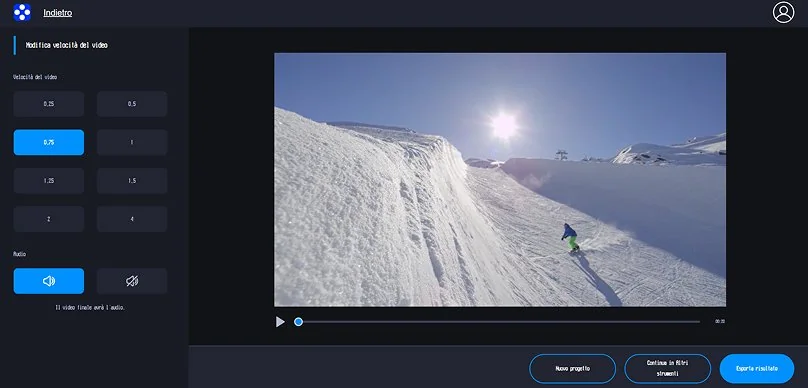
Task: Keep audio with the speaker icon
Action: 49,281
